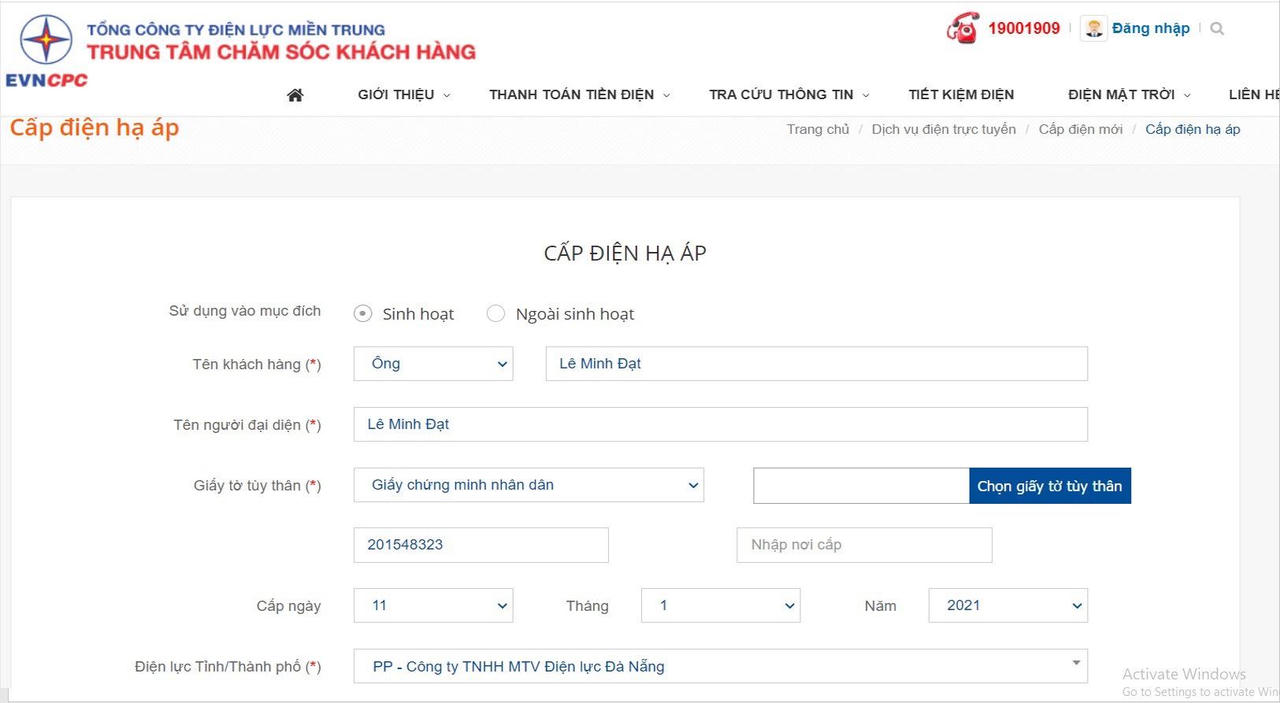This screenshot has width=1280, height=703.
Task: Select the Sinh hoạt radio button
Action: tap(362, 313)
